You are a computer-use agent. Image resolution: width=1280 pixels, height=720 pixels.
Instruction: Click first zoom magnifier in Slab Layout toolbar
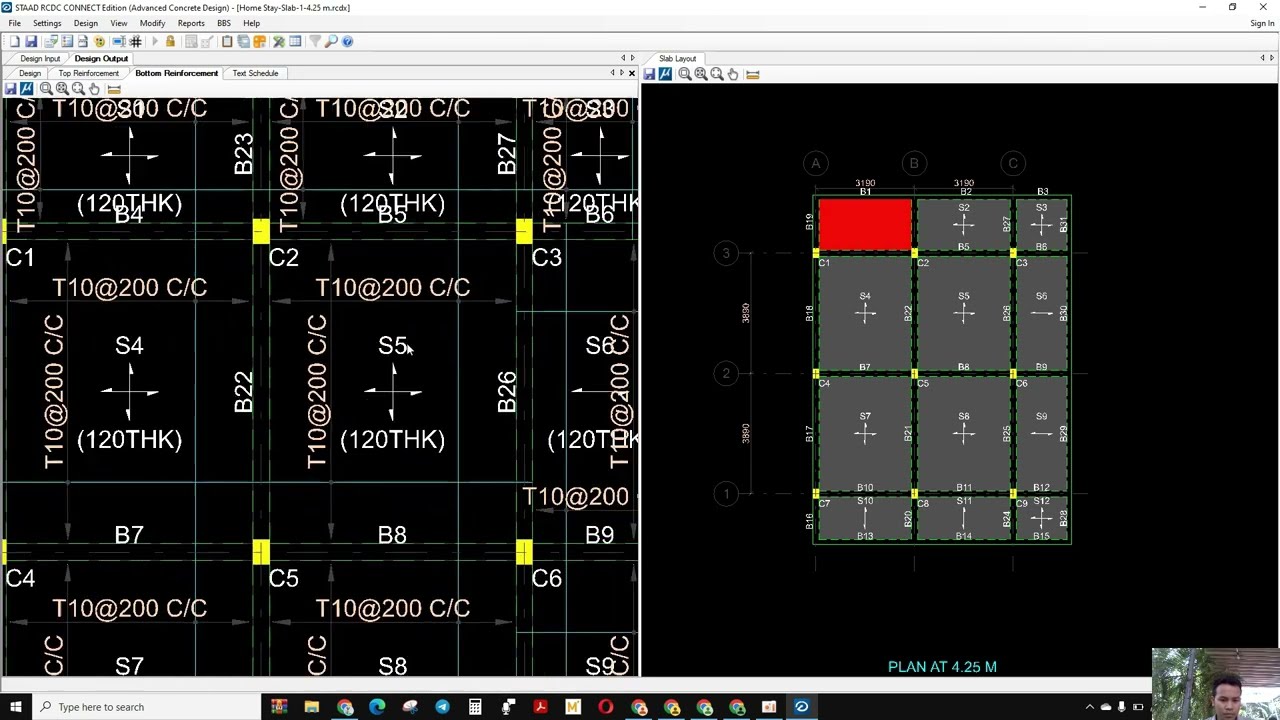[x=685, y=74]
